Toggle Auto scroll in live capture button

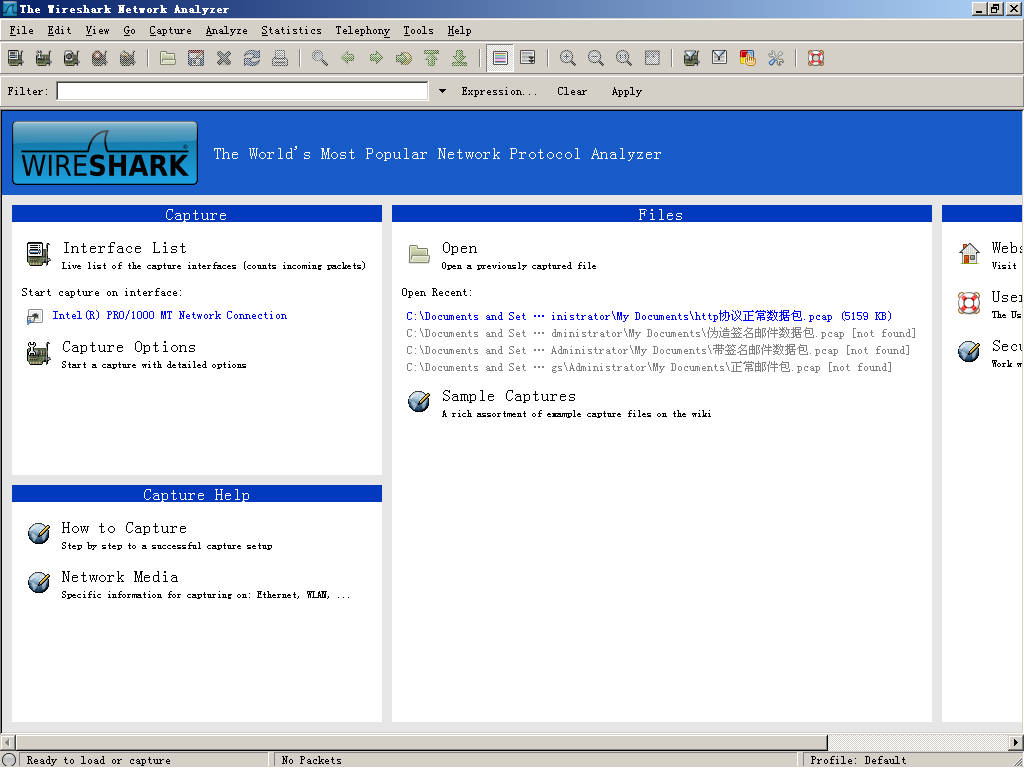[x=528, y=58]
